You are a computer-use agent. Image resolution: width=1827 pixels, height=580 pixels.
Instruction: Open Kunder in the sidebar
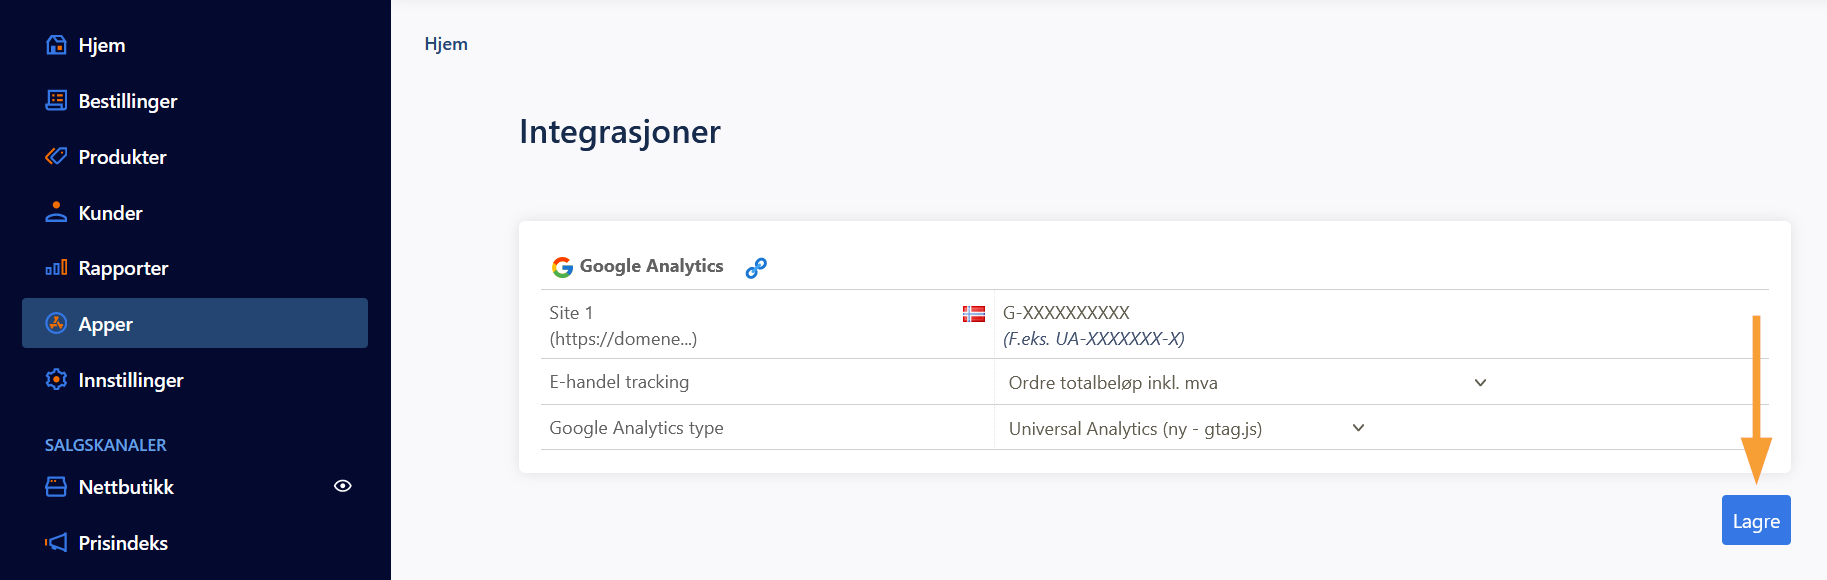(x=110, y=213)
